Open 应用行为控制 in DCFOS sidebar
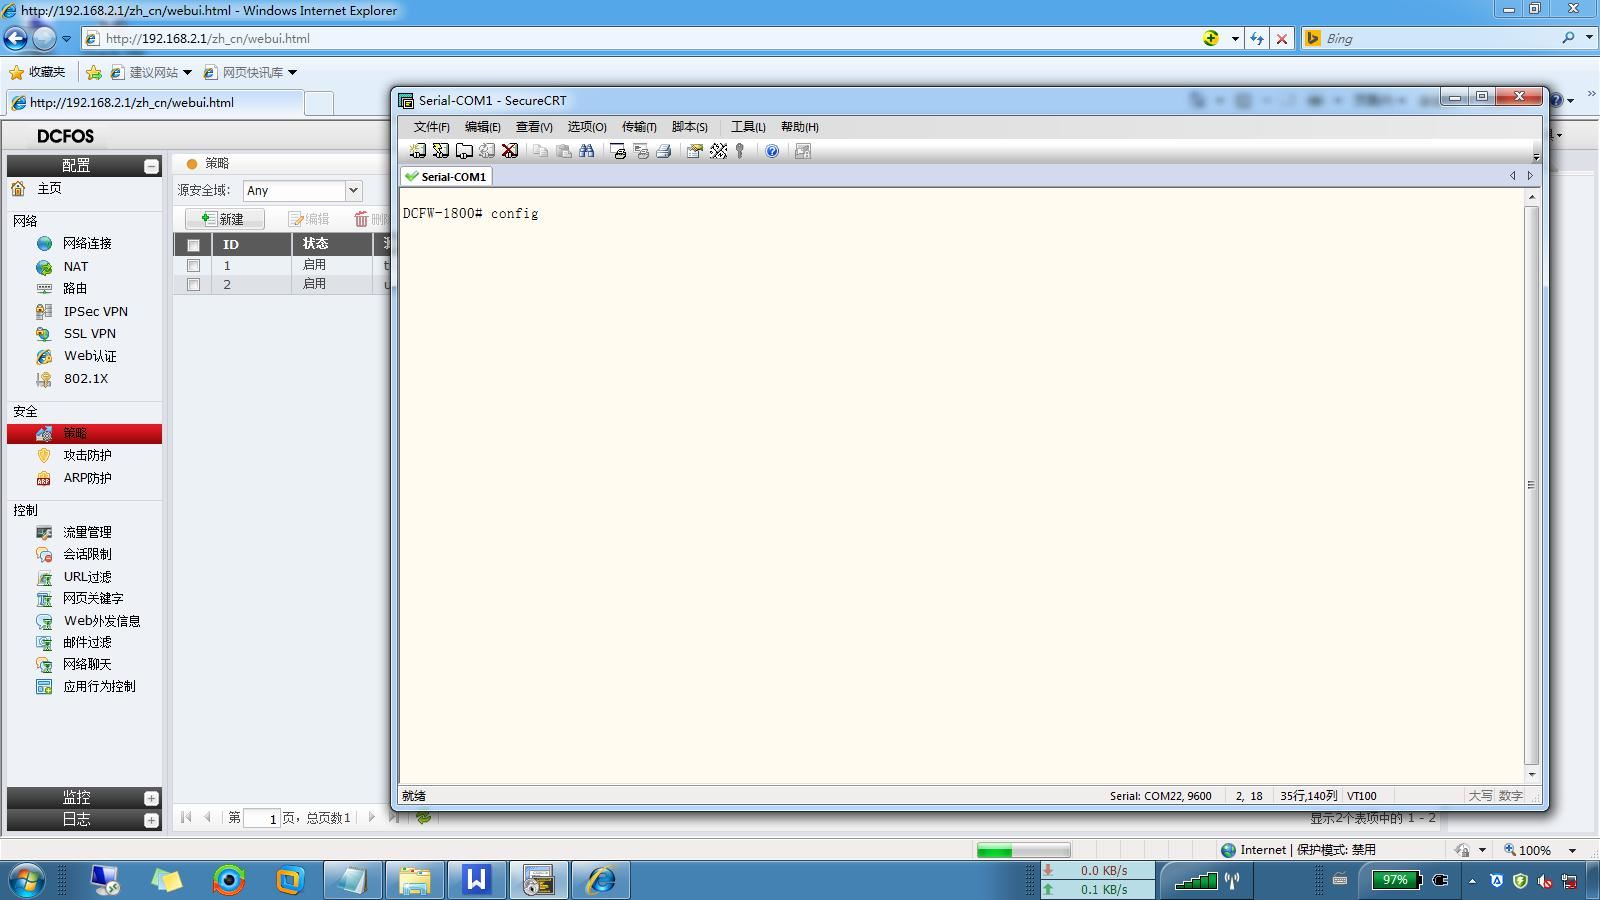 [99, 686]
